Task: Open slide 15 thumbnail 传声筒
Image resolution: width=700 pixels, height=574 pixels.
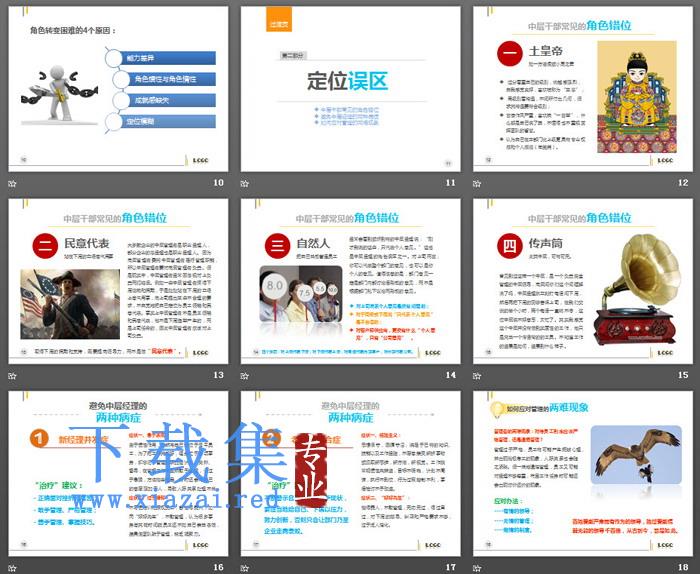Action: point(583,281)
